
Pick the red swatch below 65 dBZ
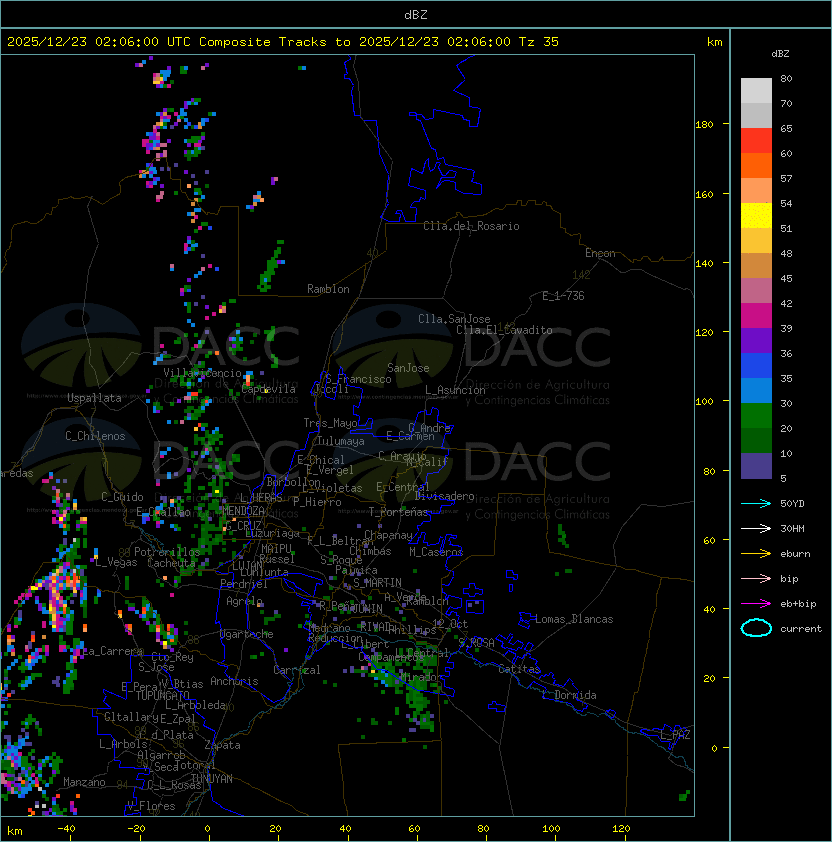pyautogui.click(x=756, y=141)
